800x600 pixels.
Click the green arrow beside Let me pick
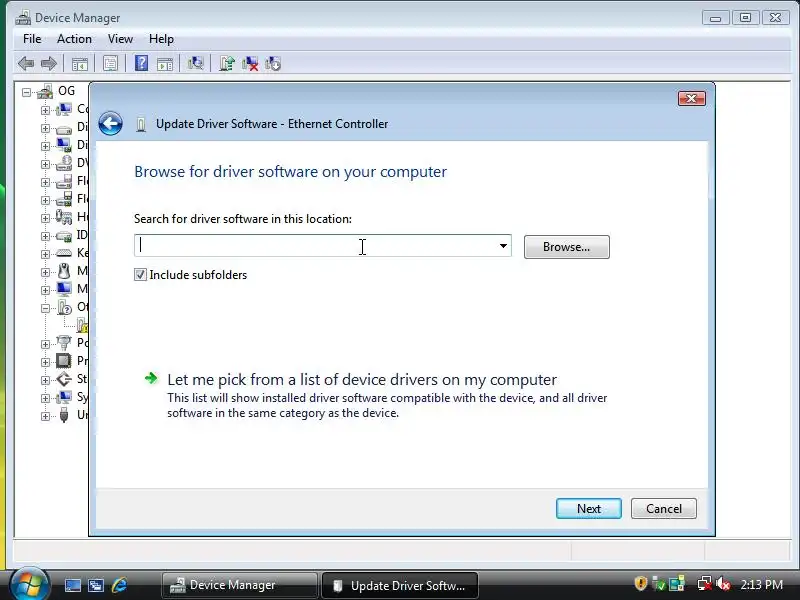(151, 378)
